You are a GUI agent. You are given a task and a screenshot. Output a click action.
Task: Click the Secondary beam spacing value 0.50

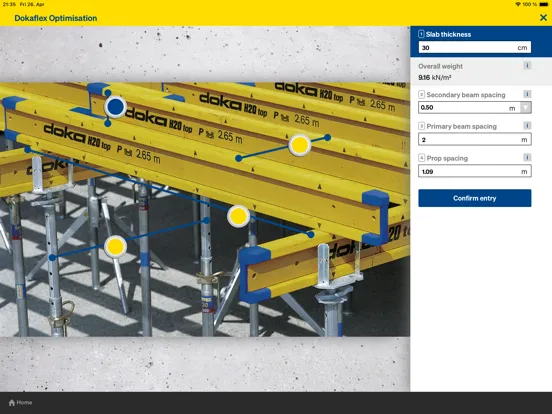[x=427, y=107]
